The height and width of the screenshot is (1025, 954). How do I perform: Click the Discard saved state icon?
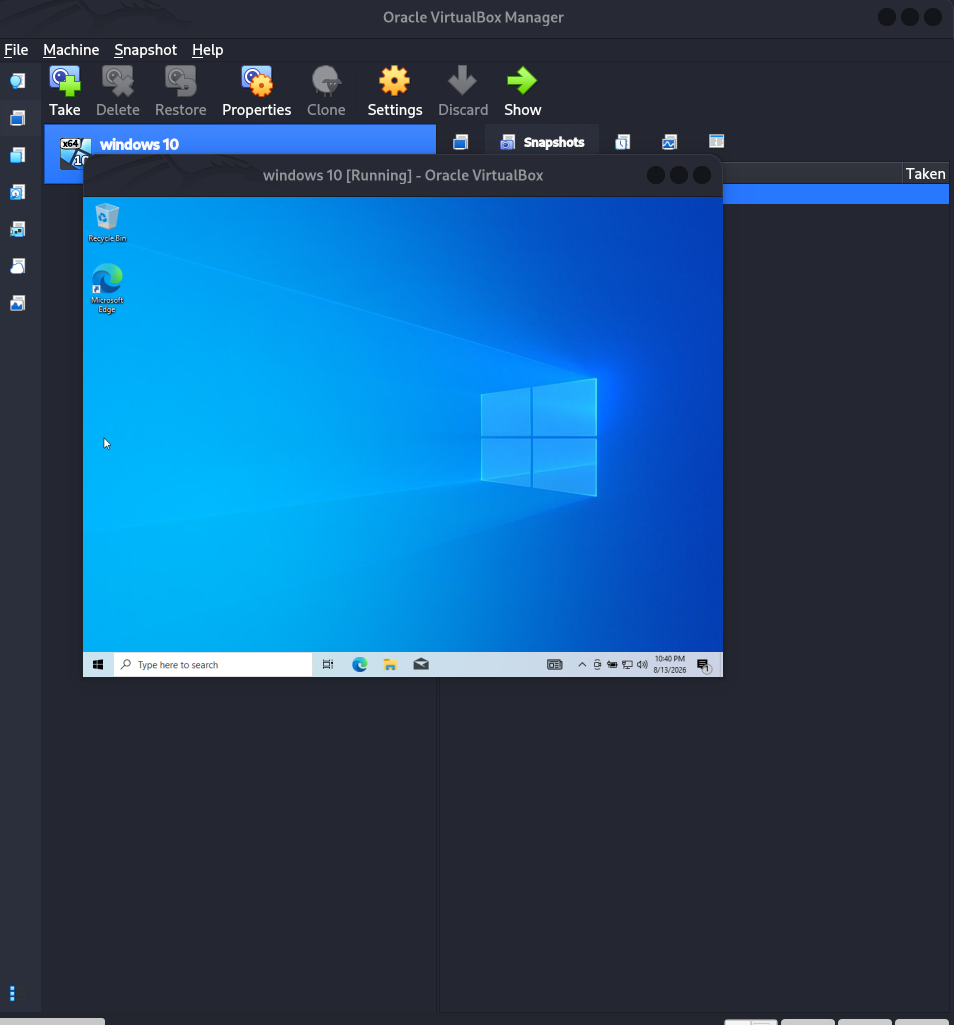point(462,81)
